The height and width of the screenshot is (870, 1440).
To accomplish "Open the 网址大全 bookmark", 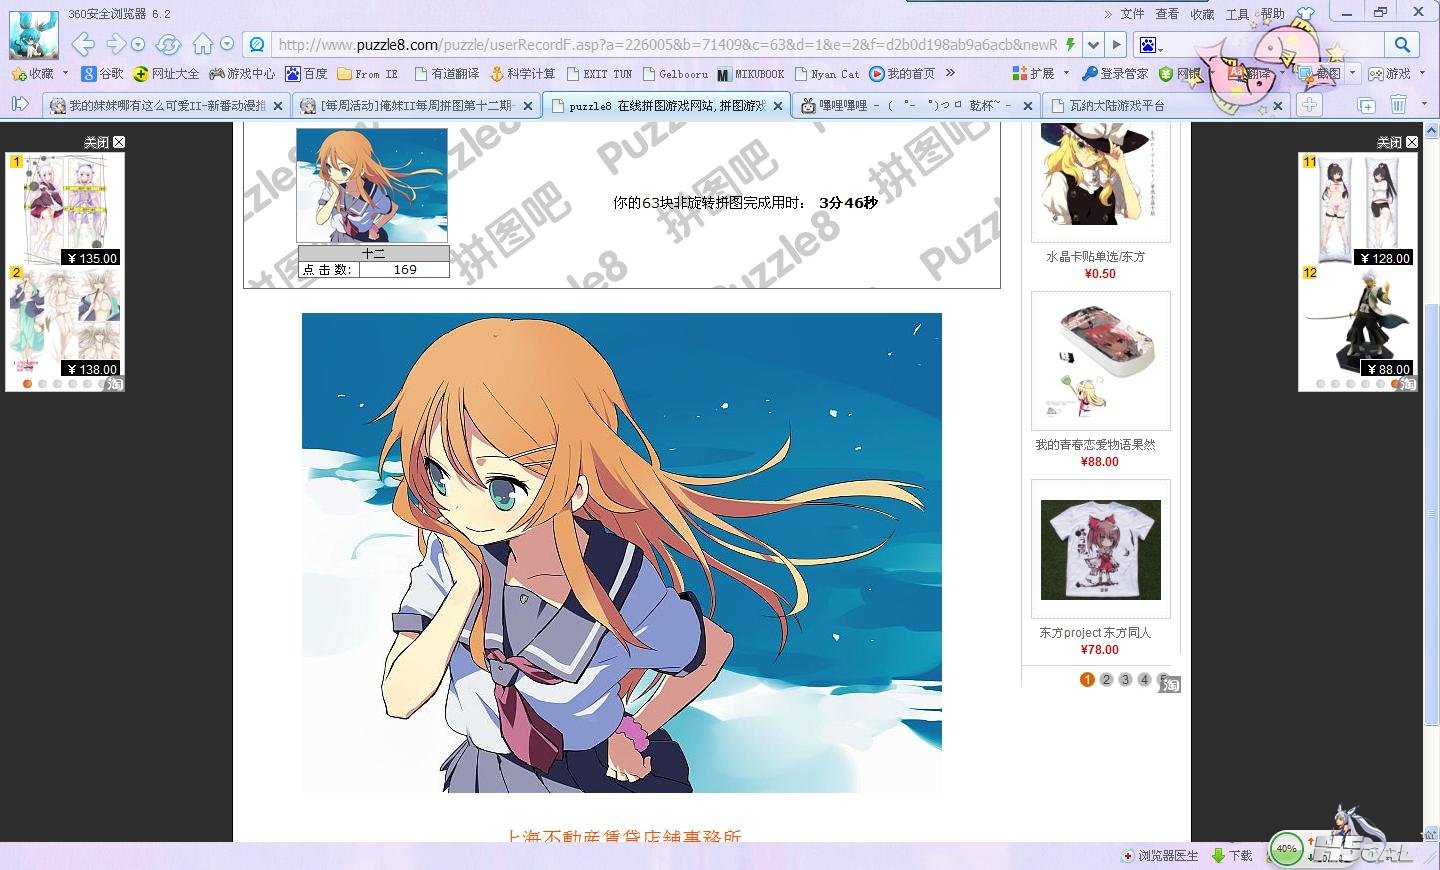I will [x=167, y=74].
